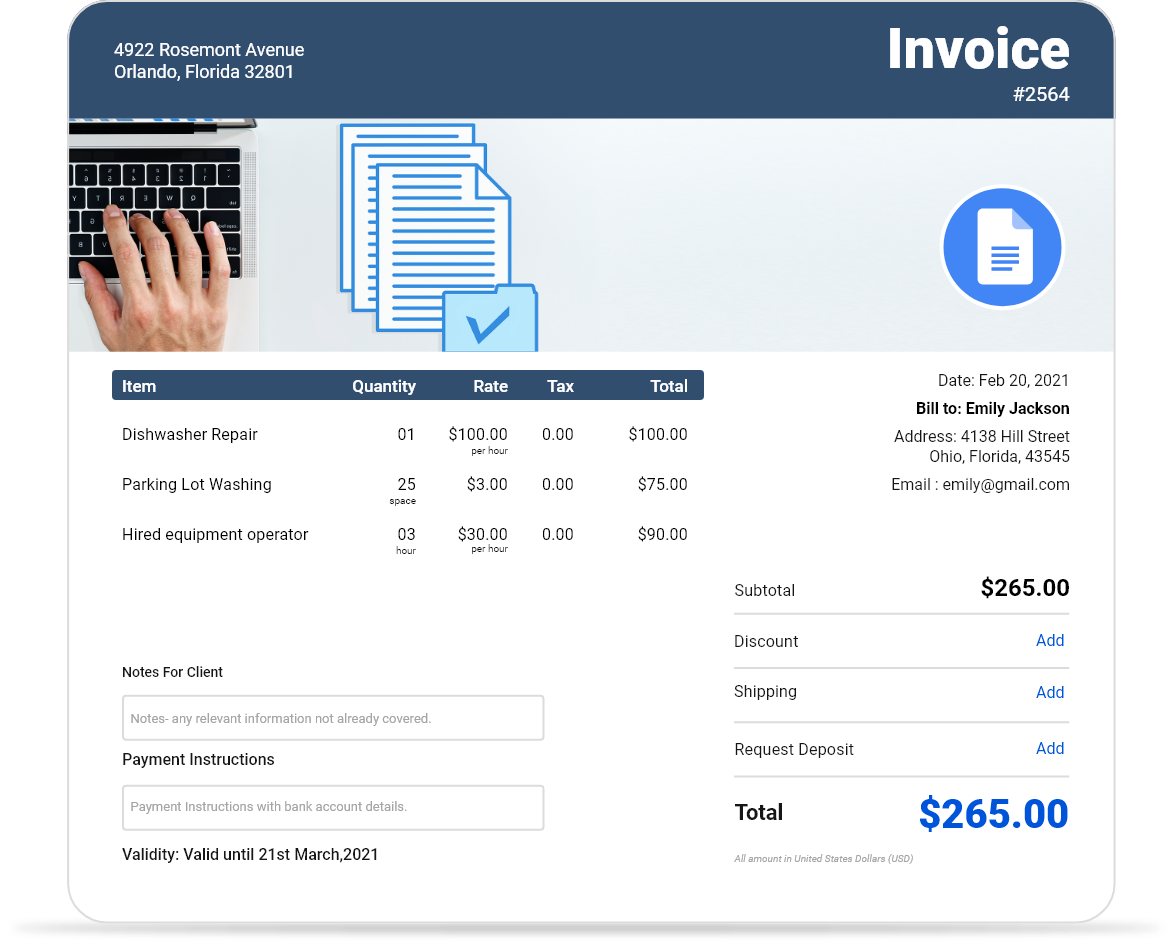Select the Item column header
Image resolution: width=1174 pixels, height=944 pixels.
139,386
